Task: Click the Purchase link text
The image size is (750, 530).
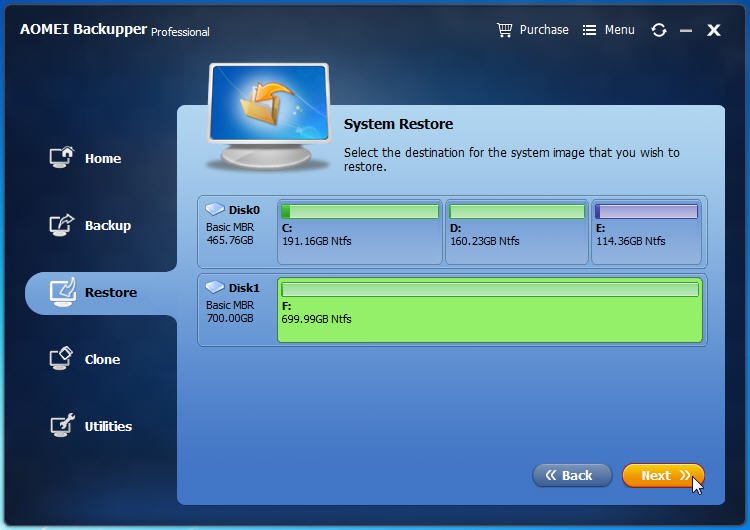Action: (544, 30)
